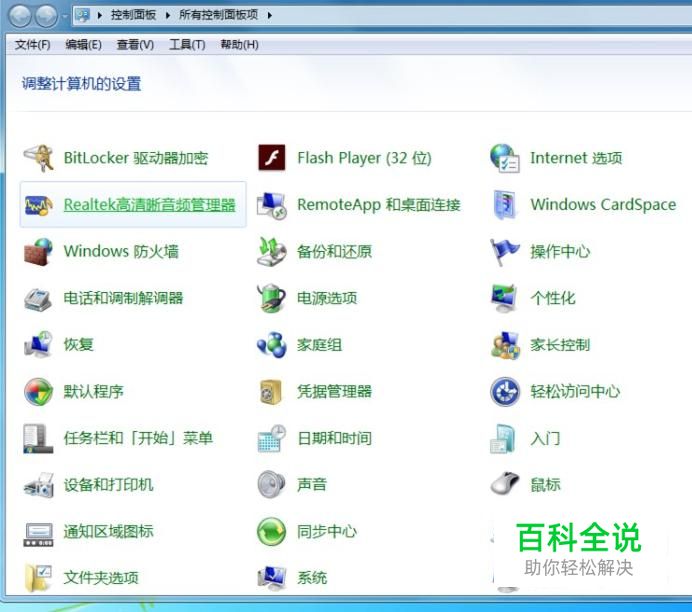Click the 设备和打印机 icon
This screenshot has height=612, width=692.
click(x=38, y=485)
